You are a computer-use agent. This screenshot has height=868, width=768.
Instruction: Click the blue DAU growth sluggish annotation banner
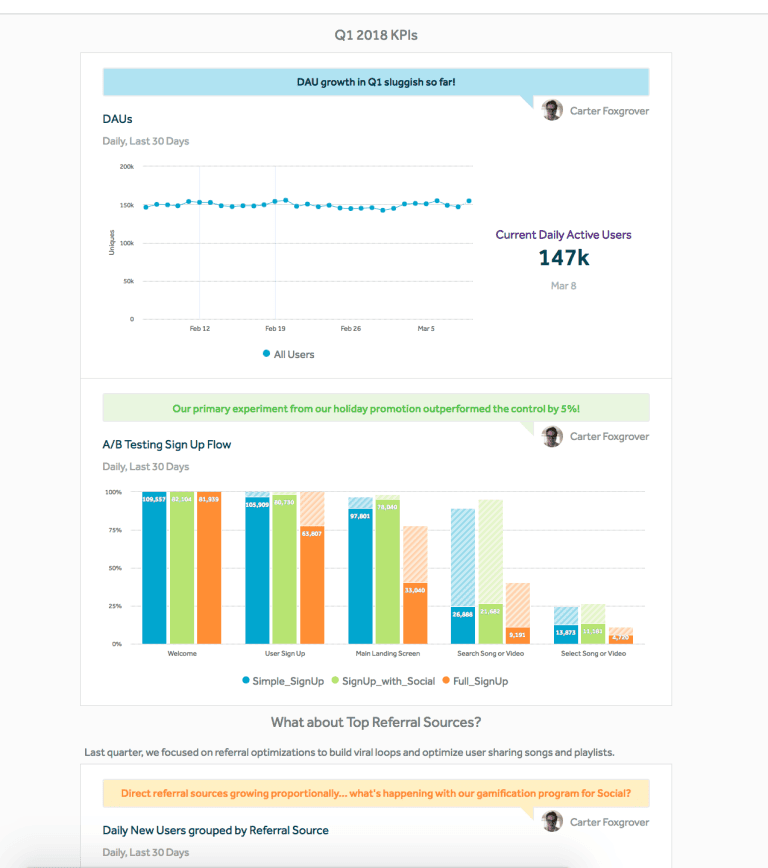(375, 81)
